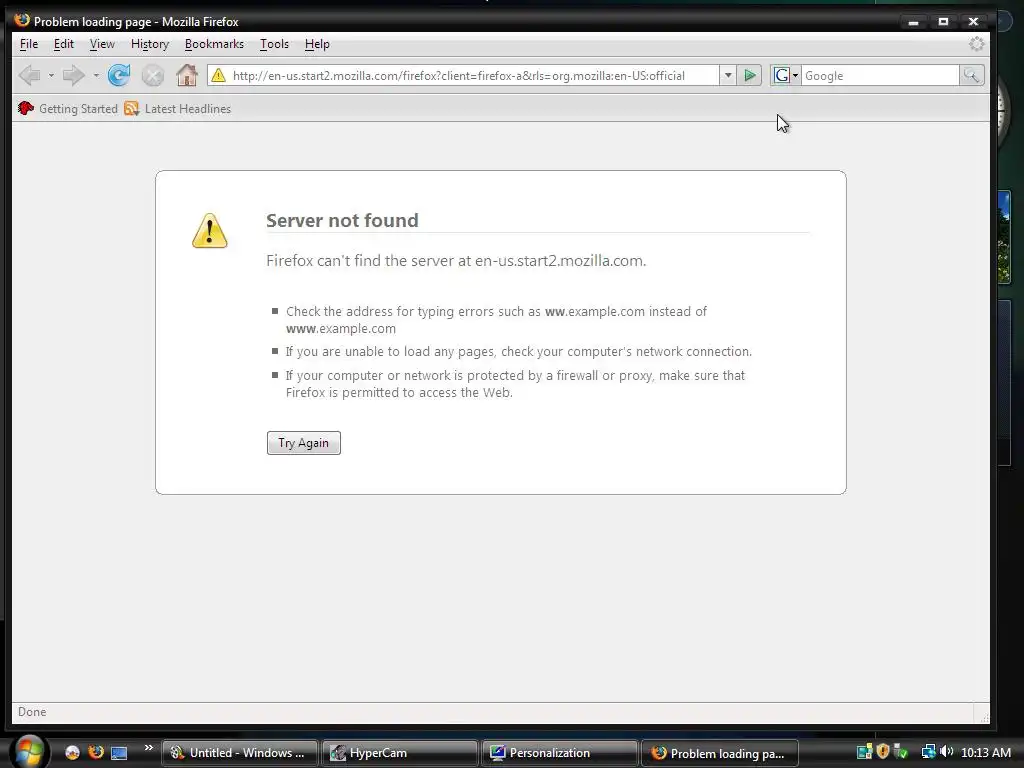This screenshot has width=1024, height=768.
Task: Open the Google search engine selector
Action: pyautogui.click(x=786, y=76)
